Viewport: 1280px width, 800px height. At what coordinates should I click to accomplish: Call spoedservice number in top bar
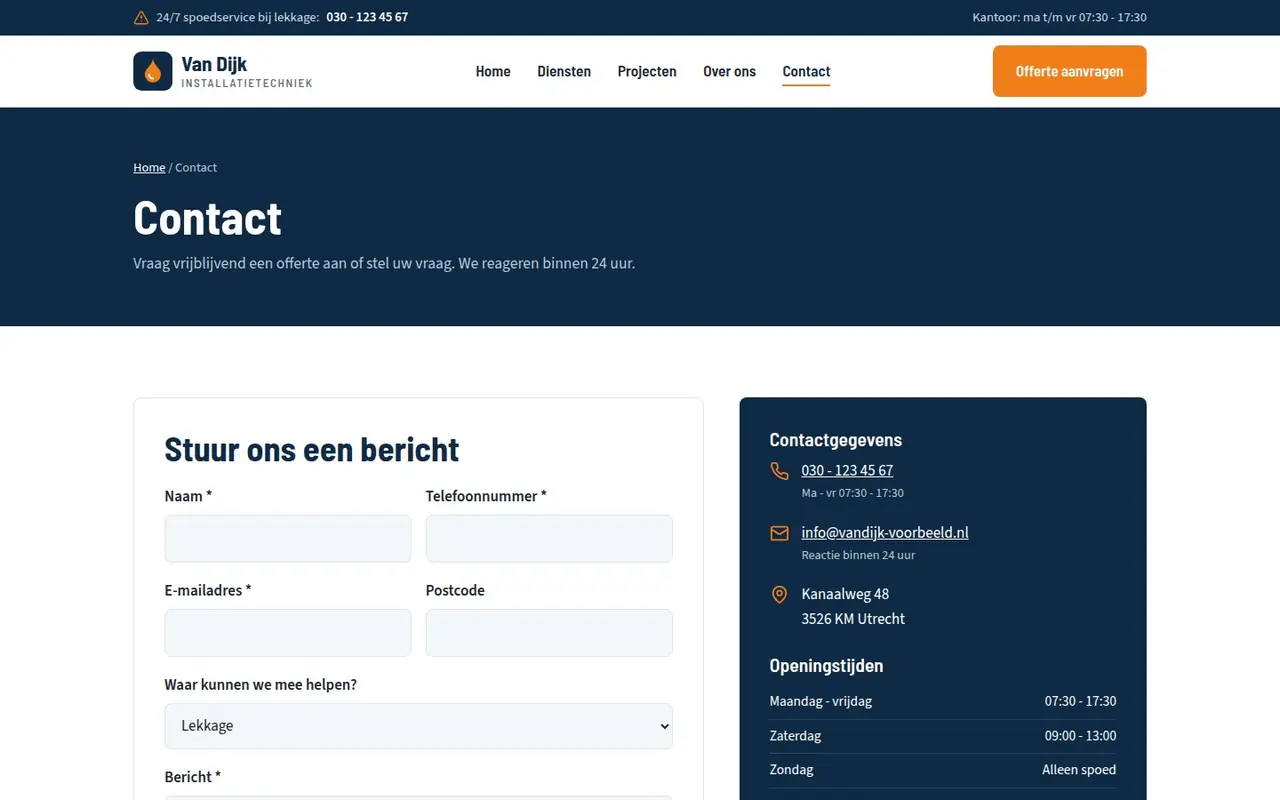coord(367,18)
